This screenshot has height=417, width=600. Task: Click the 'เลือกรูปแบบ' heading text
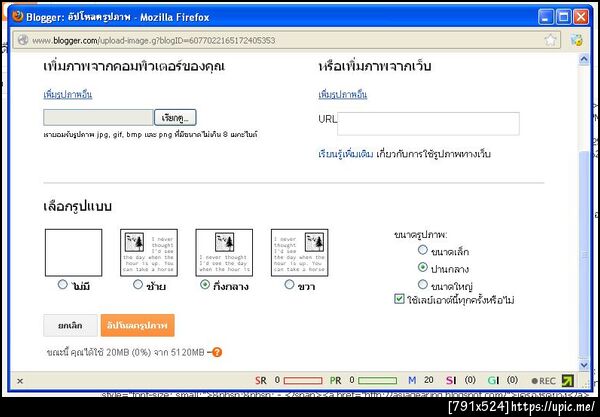coord(78,206)
